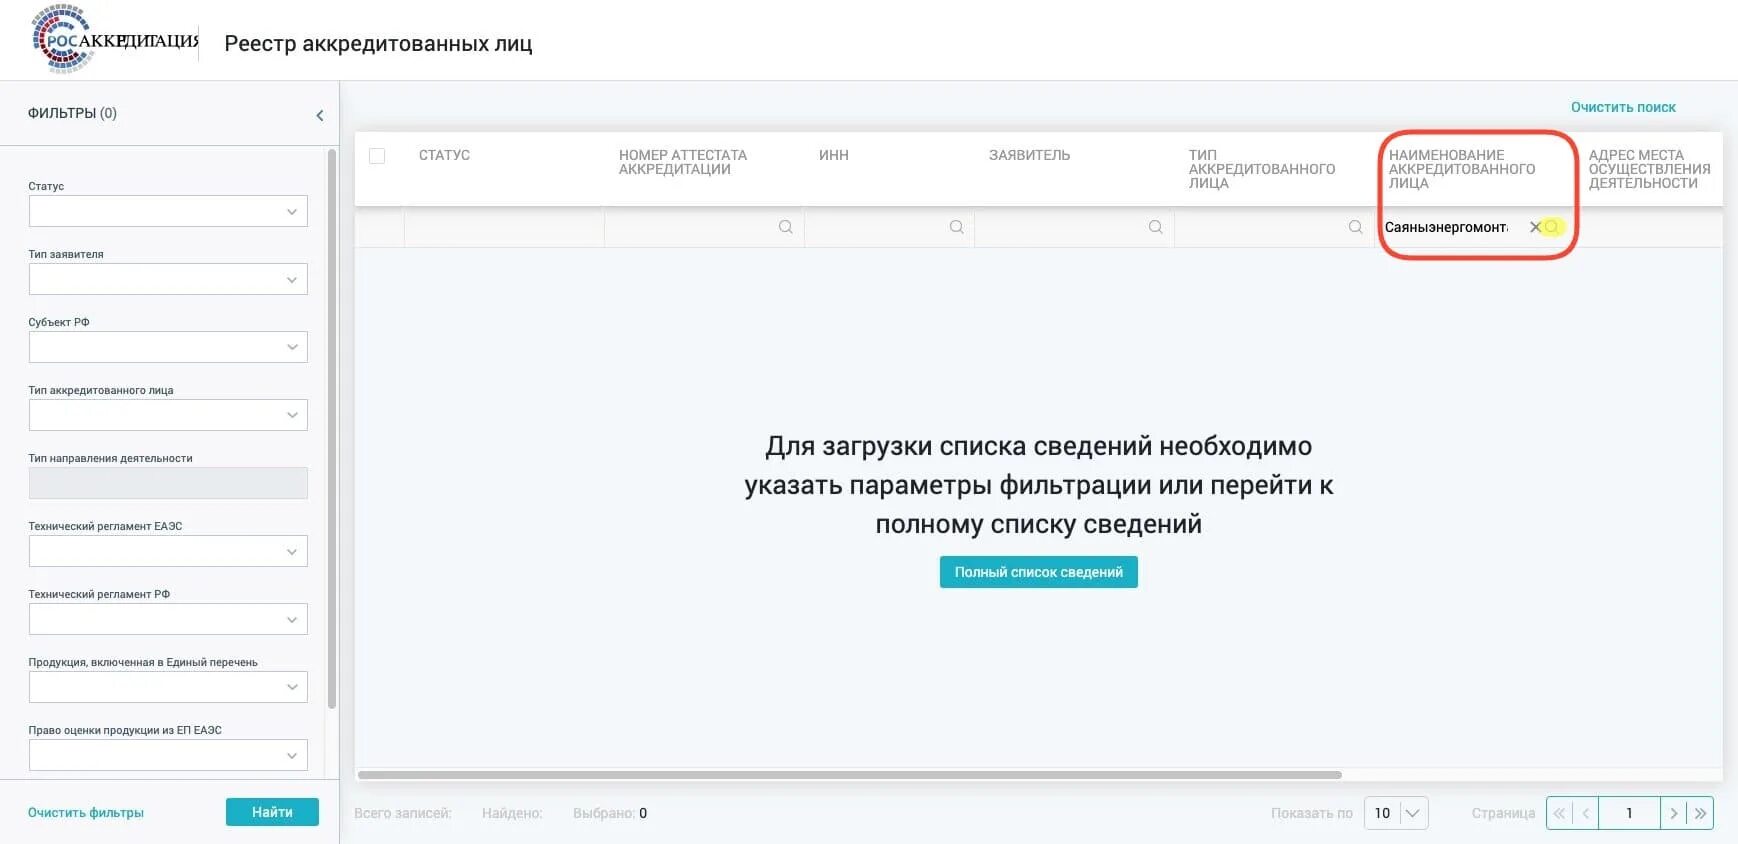1738x844 pixels.
Task: Open the Статус dropdown filter
Action: coord(168,211)
